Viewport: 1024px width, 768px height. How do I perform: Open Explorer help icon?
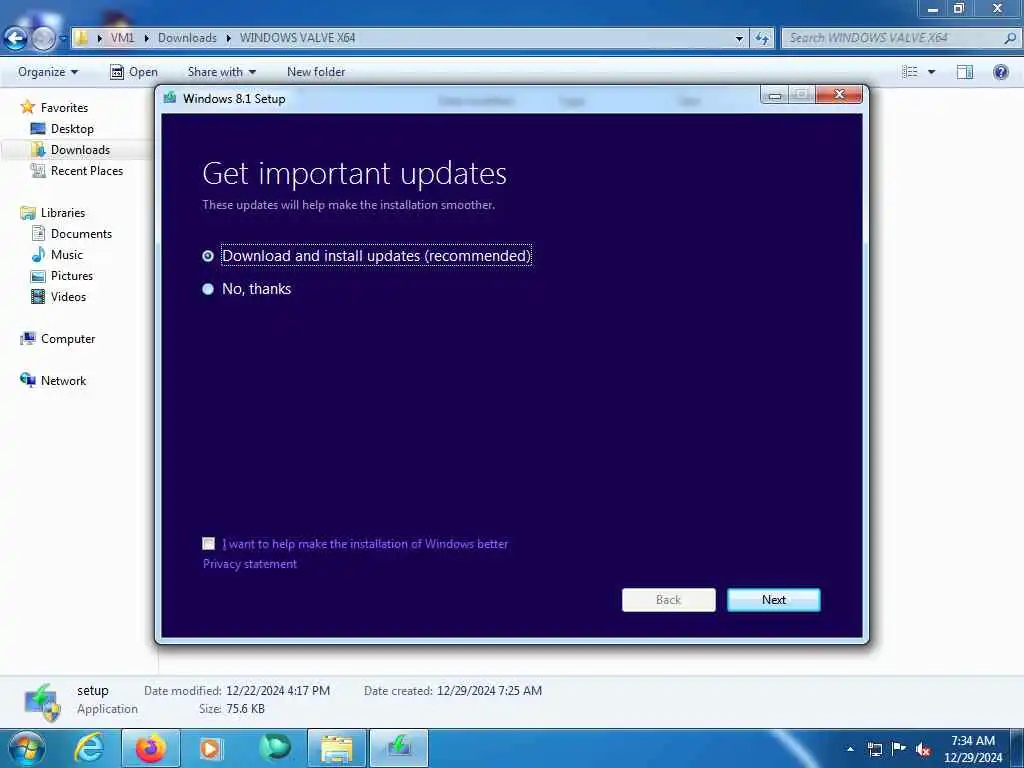click(x=1000, y=72)
